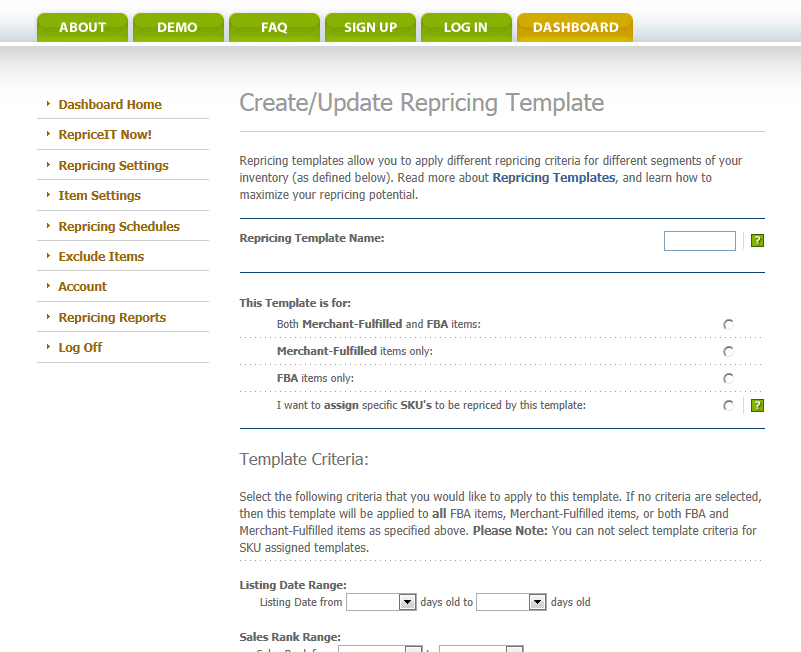Click the Repricing Template Name input box
Image resolution: width=801 pixels, height=652 pixels.
tap(699, 240)
